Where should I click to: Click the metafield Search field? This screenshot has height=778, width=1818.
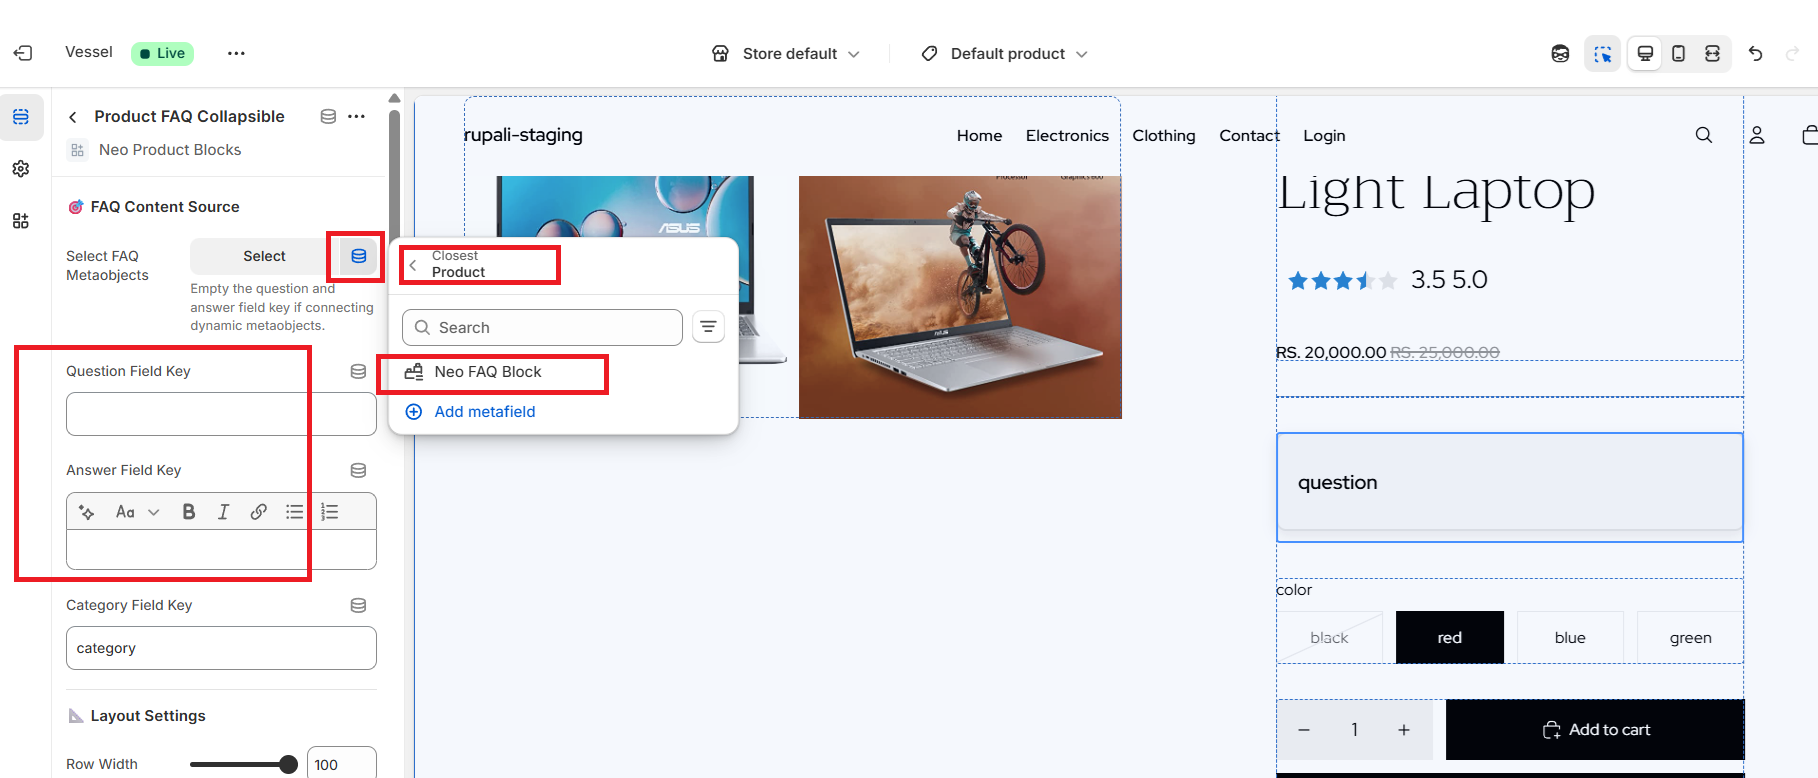point(542,327)
